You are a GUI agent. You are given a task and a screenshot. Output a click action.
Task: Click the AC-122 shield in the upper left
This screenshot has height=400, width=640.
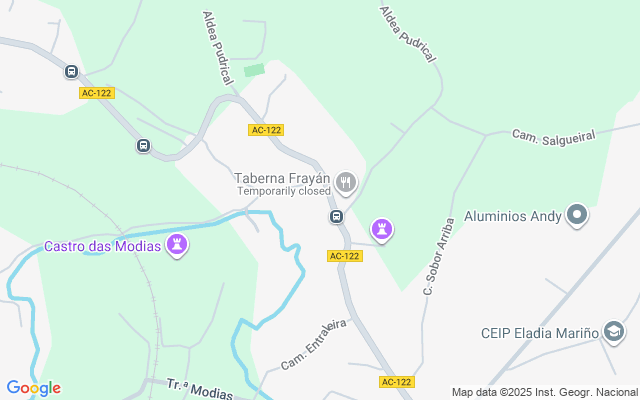(x=97, y=93)
